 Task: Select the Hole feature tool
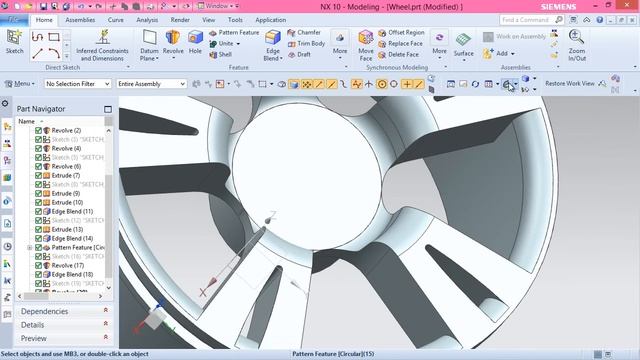pyautogui.click(x=195, y=42)
